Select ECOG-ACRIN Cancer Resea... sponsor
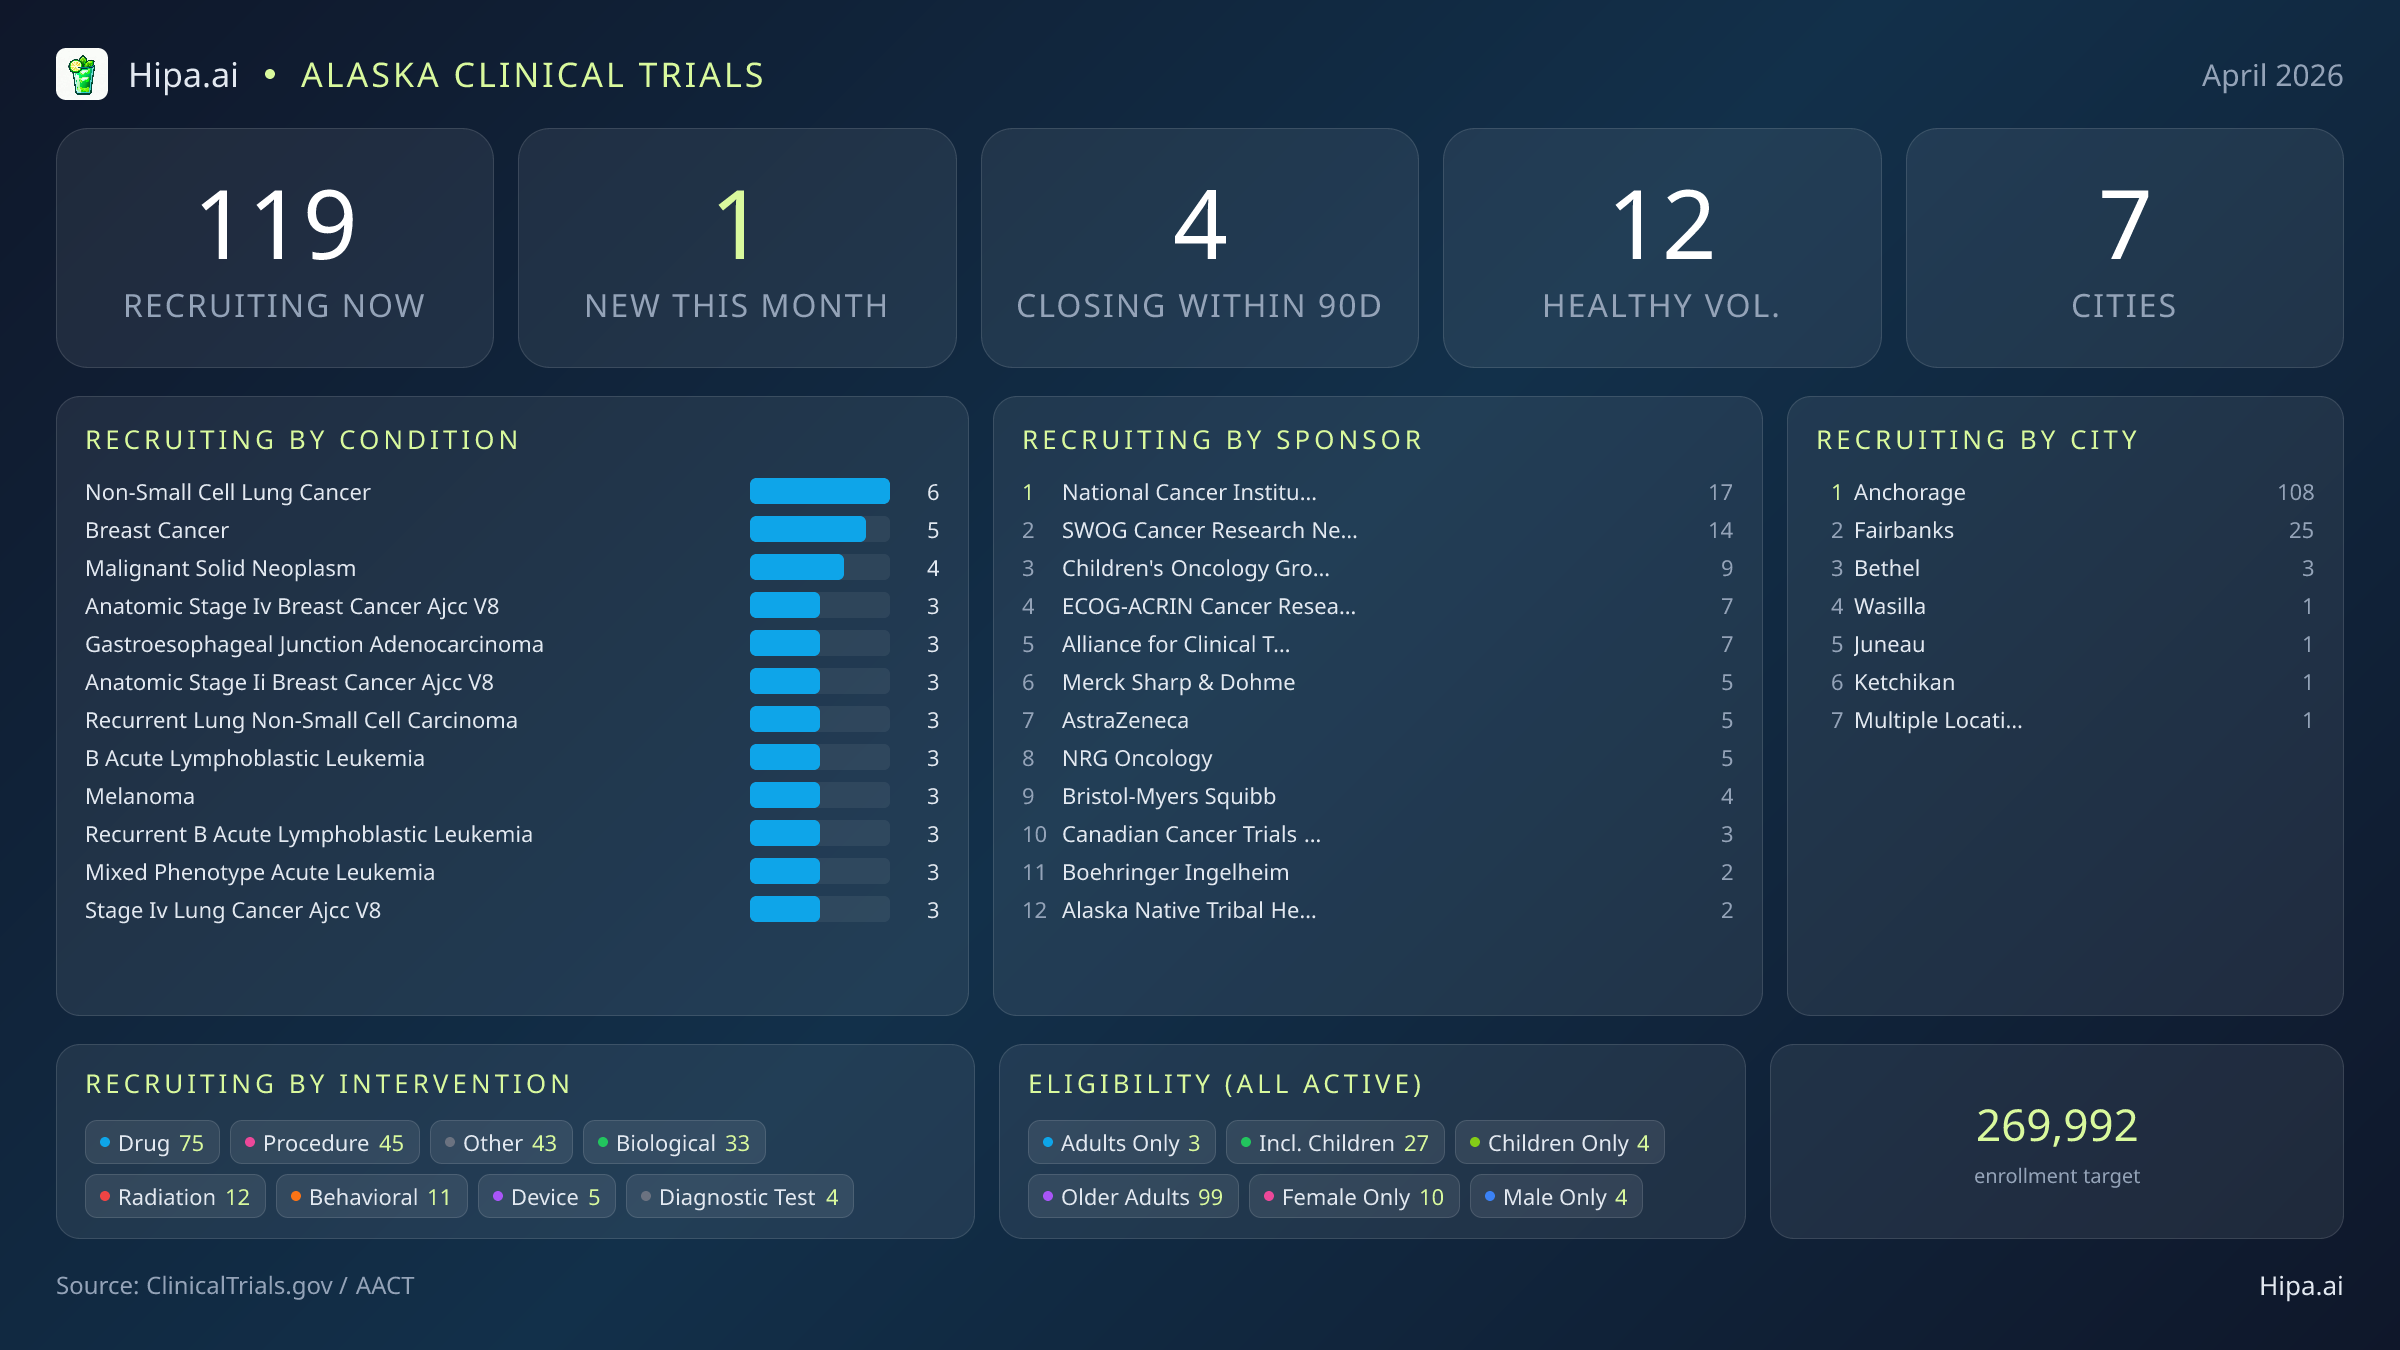This screenshot has height=1350, width=2400. (1377, 606)
